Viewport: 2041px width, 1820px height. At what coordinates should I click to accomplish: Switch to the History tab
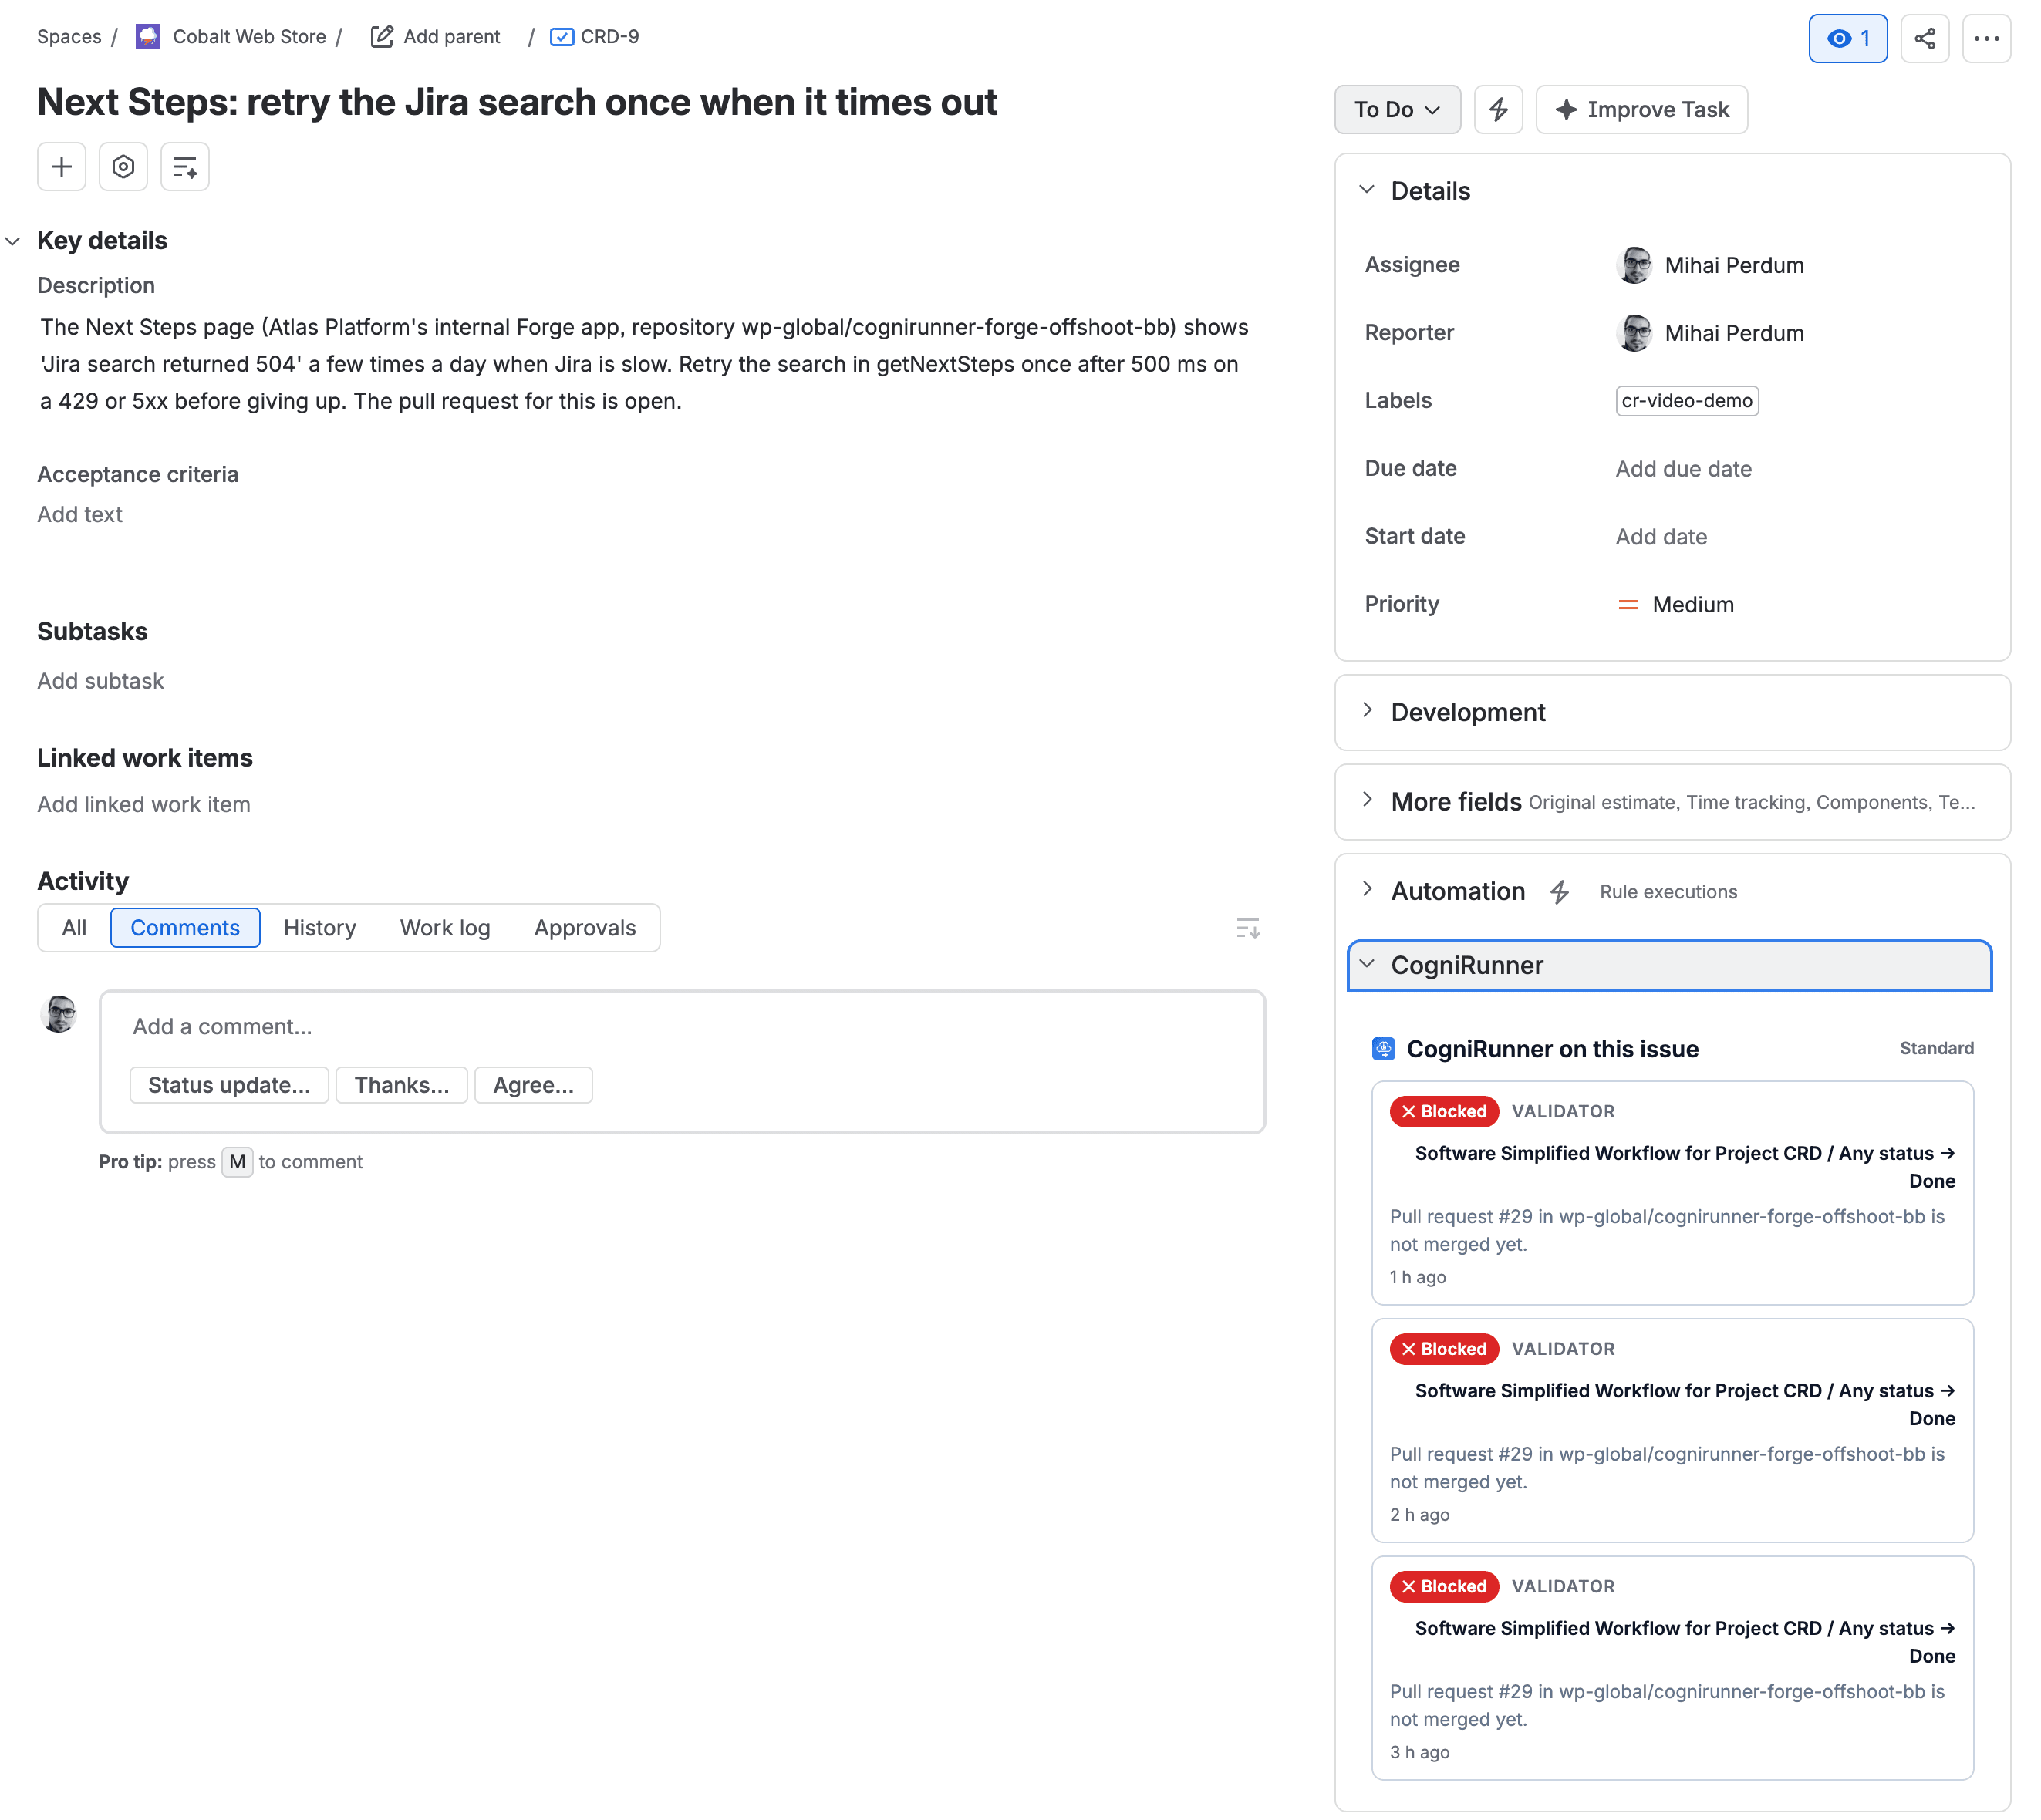tap(320, 928)
